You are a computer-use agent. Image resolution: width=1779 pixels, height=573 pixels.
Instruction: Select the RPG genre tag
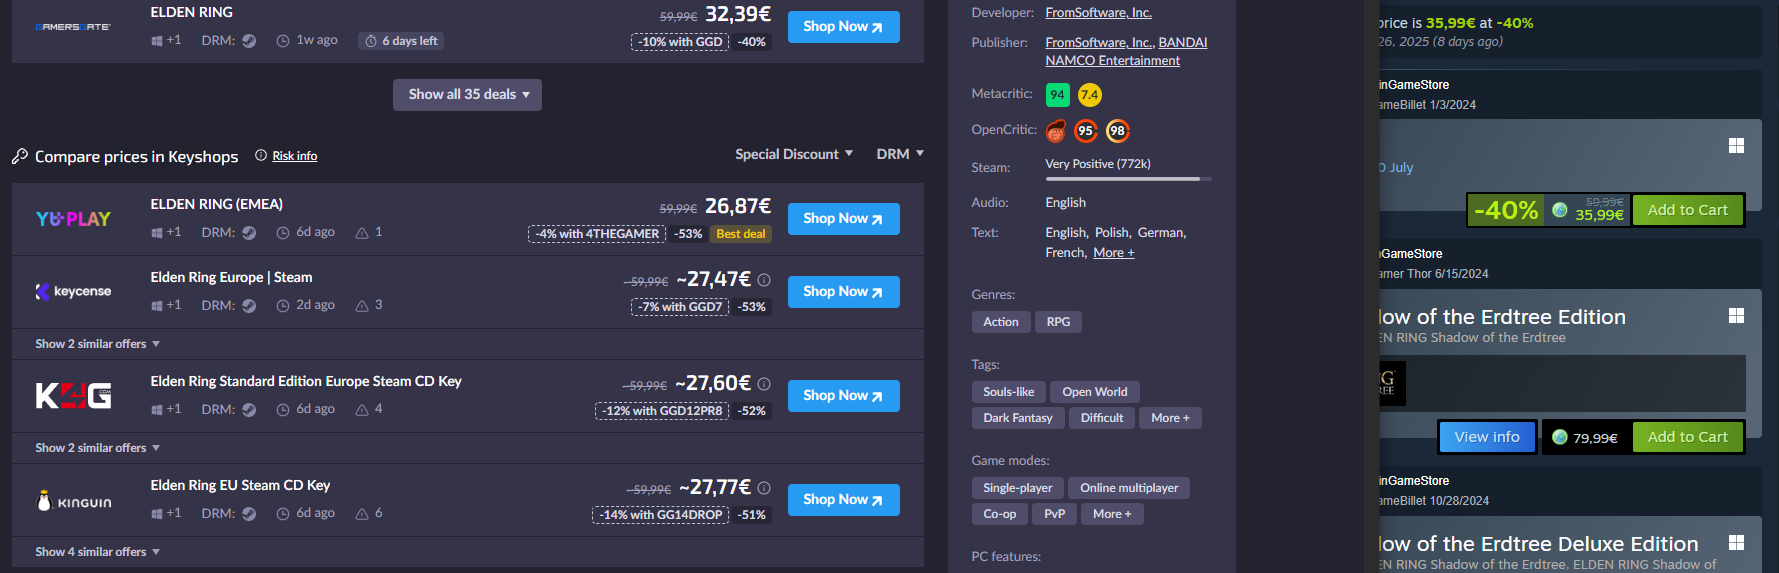click(1058, 322)
